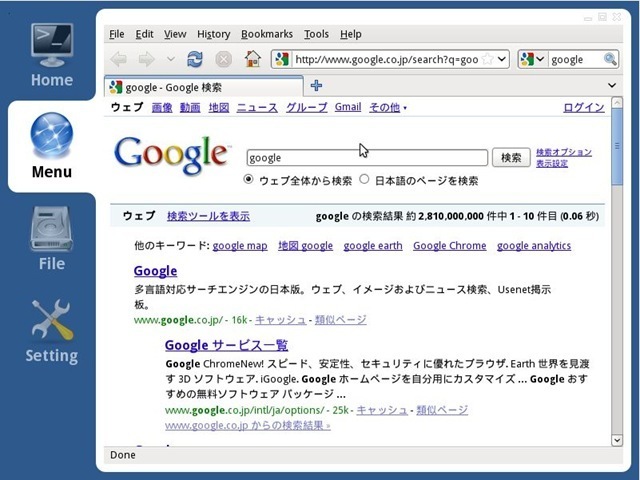Image resolution: width=640 pixels, height=480 pixels.
Task: Click related keyword Google Chrome
Action: coord(449,246)
